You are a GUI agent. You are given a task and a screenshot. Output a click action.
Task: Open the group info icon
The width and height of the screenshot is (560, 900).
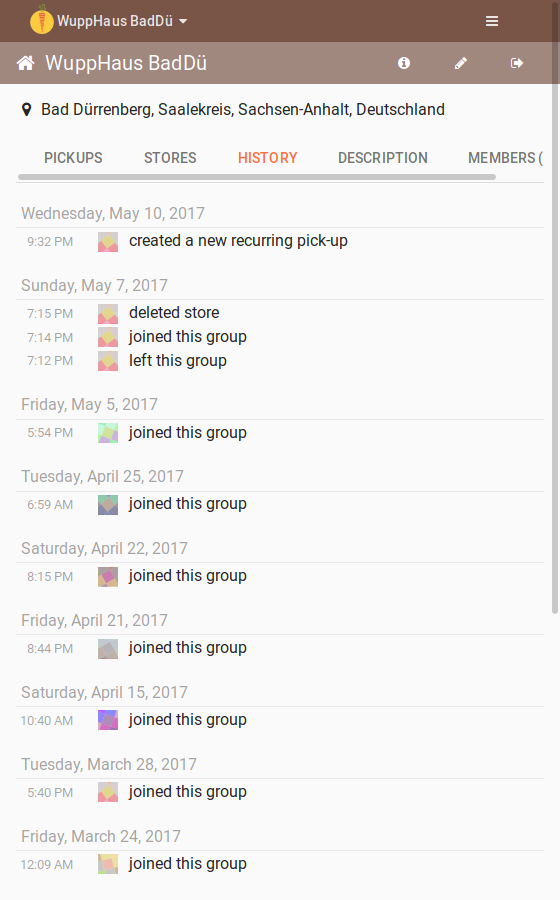[404, 63]
